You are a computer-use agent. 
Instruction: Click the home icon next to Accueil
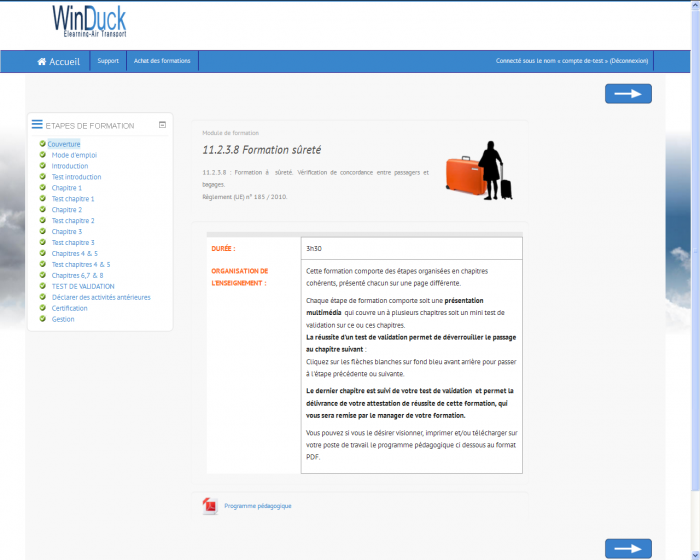tap(42, 61)
